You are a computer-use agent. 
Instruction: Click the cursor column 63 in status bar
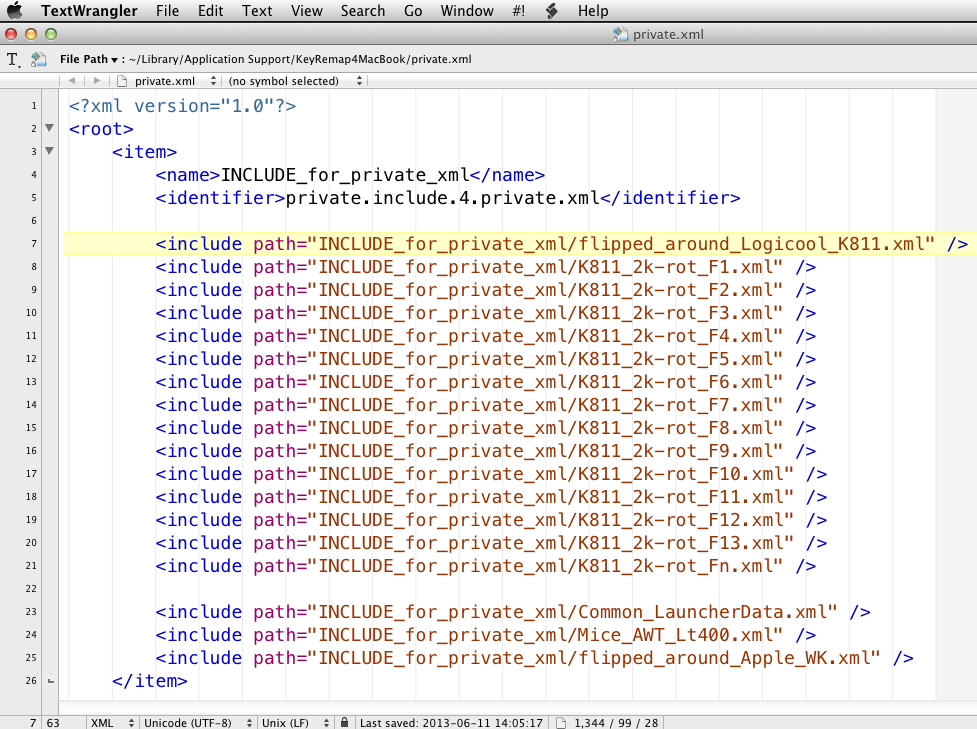pyautogui.click(x=53, y=723)
